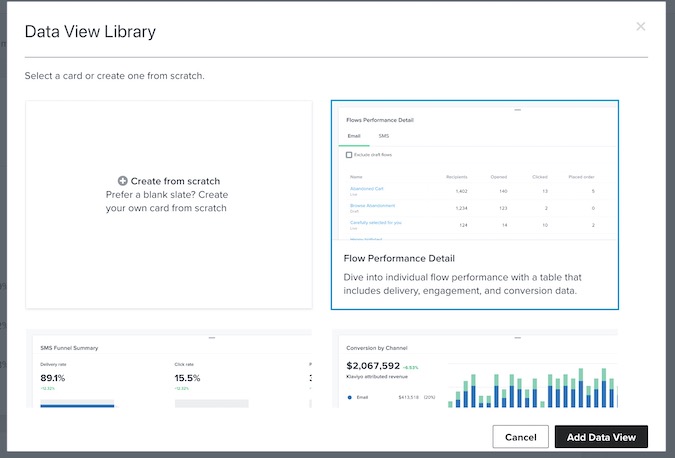Click the Add Data View button
The height and width of the screenshot is (458, 675).
pyautogui.click(x=600, y=437)
